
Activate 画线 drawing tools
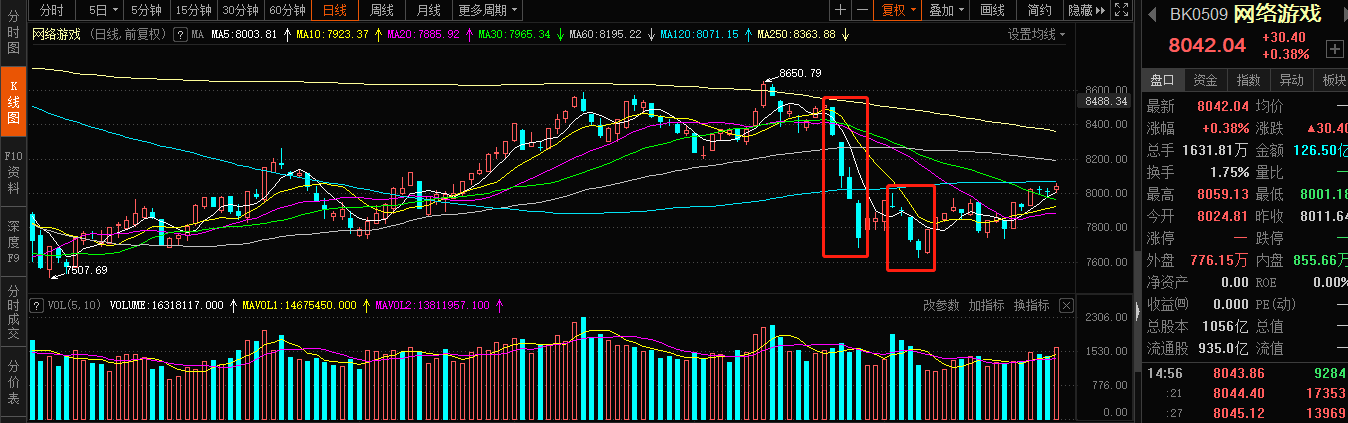(992, 10)
